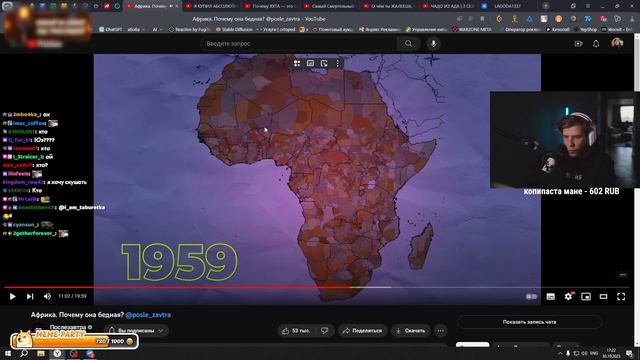Click the streamer webcam overlay
The image size is (640, 360).
[x=565, y=140]
